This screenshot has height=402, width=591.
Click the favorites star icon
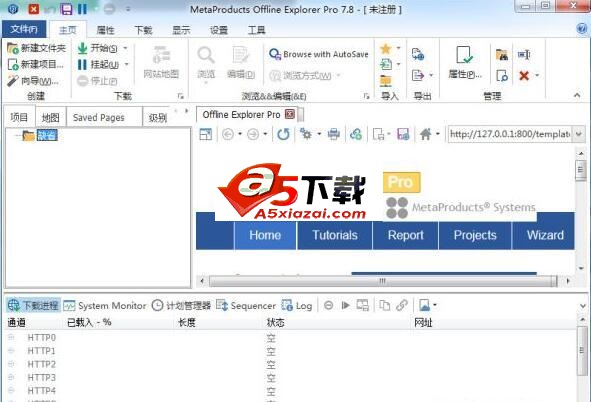coord(386,49)
